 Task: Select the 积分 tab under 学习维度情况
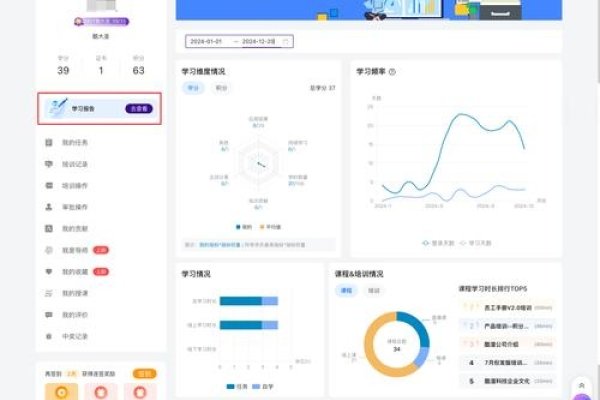[x=221, y=88]
